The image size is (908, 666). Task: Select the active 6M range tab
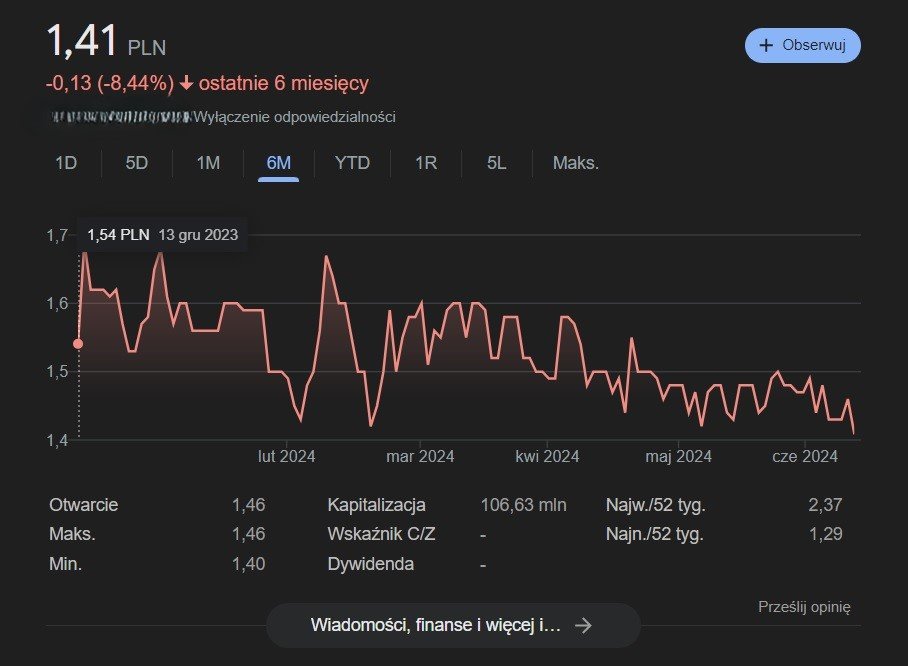279,163
